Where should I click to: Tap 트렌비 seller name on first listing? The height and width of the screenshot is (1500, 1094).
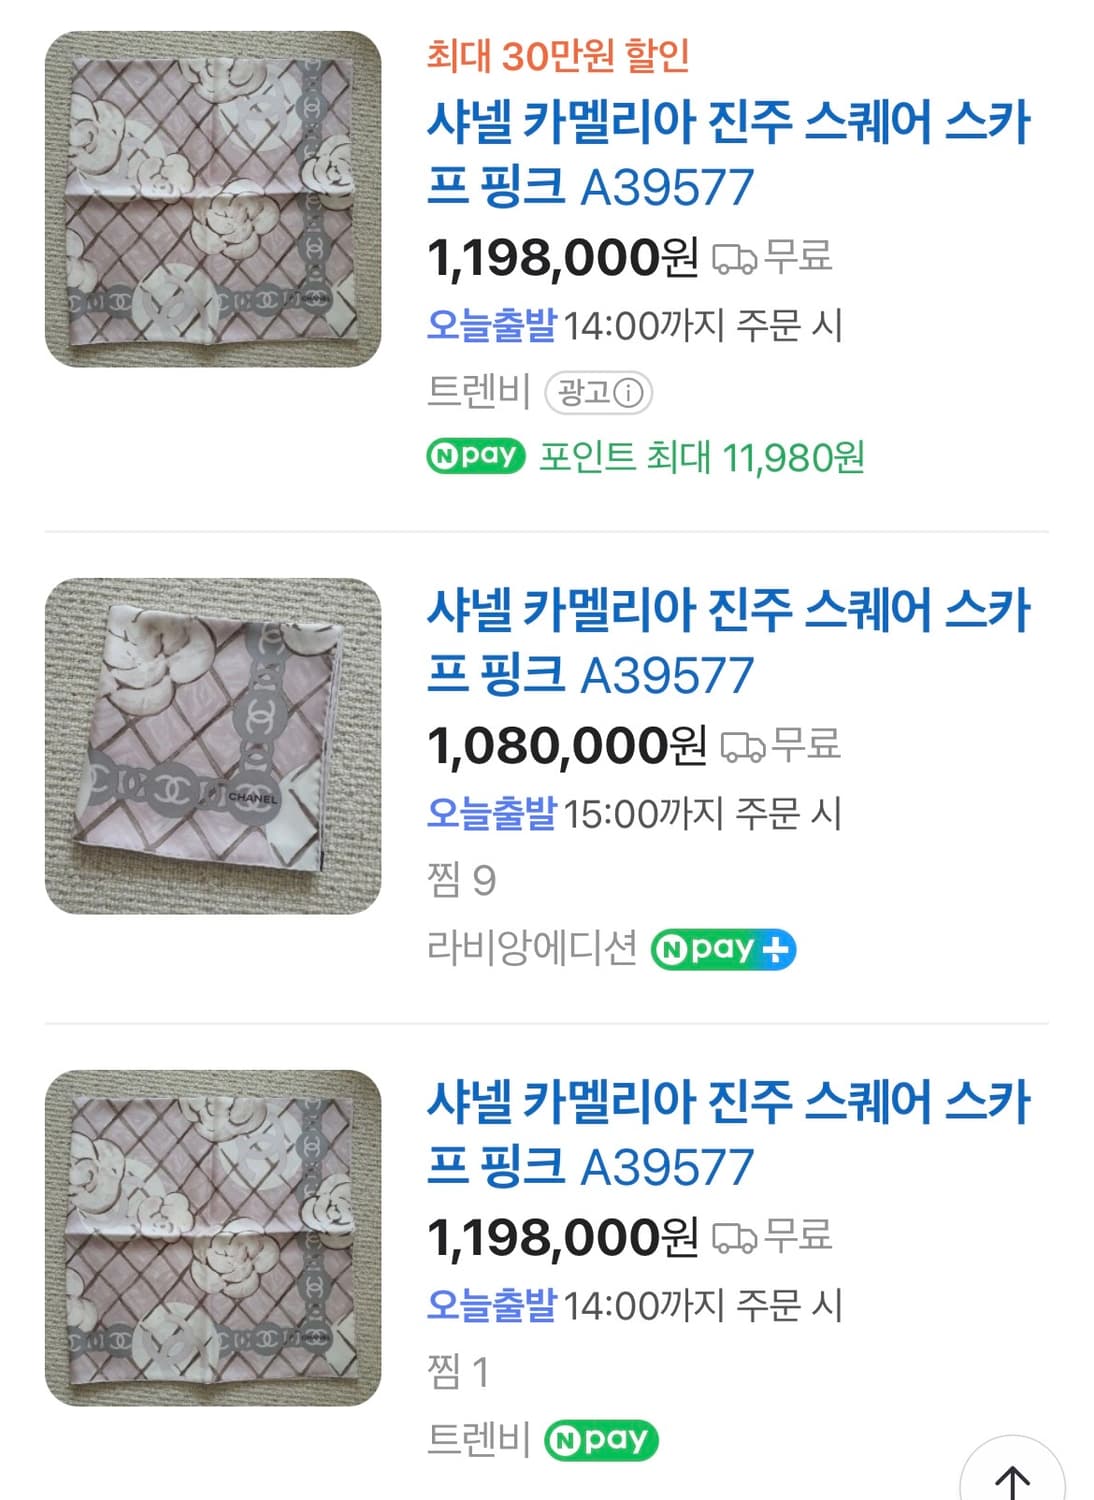pos(478,391)
